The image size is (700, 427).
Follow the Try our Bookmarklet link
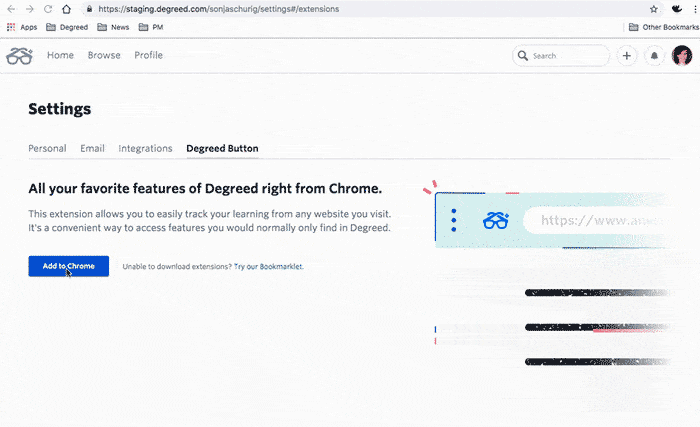268,267
